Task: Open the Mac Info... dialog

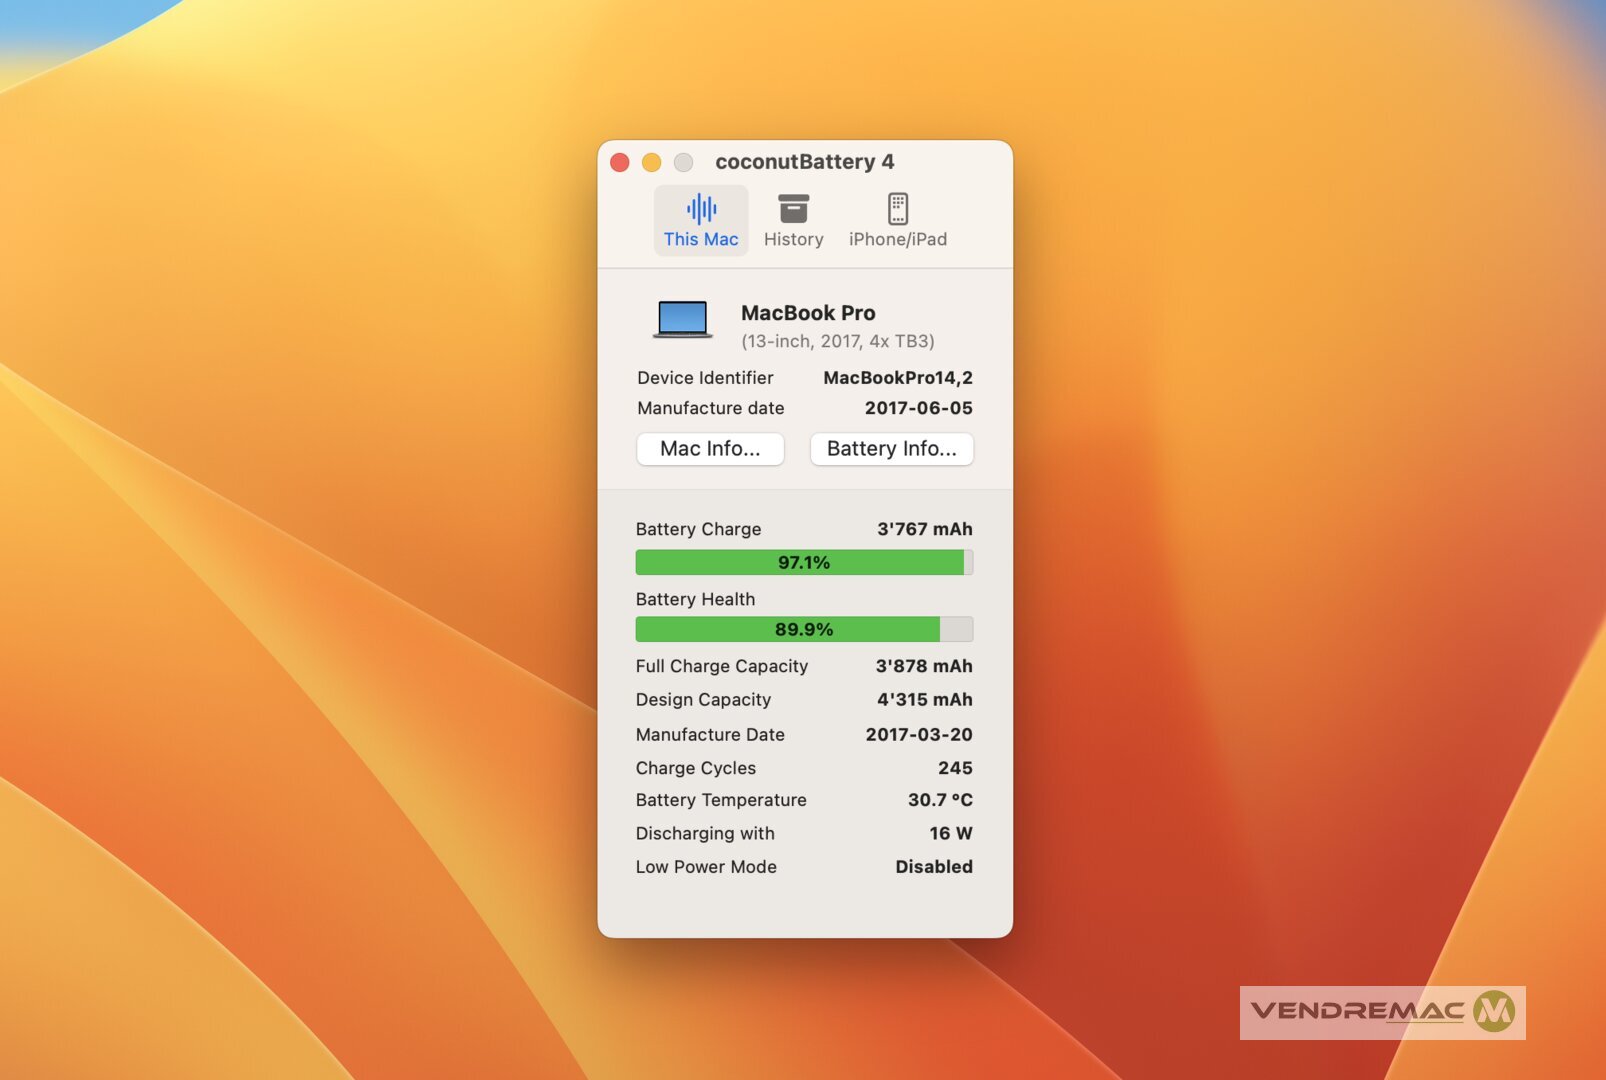Action: pyautogui.click(x=710, y=449)
